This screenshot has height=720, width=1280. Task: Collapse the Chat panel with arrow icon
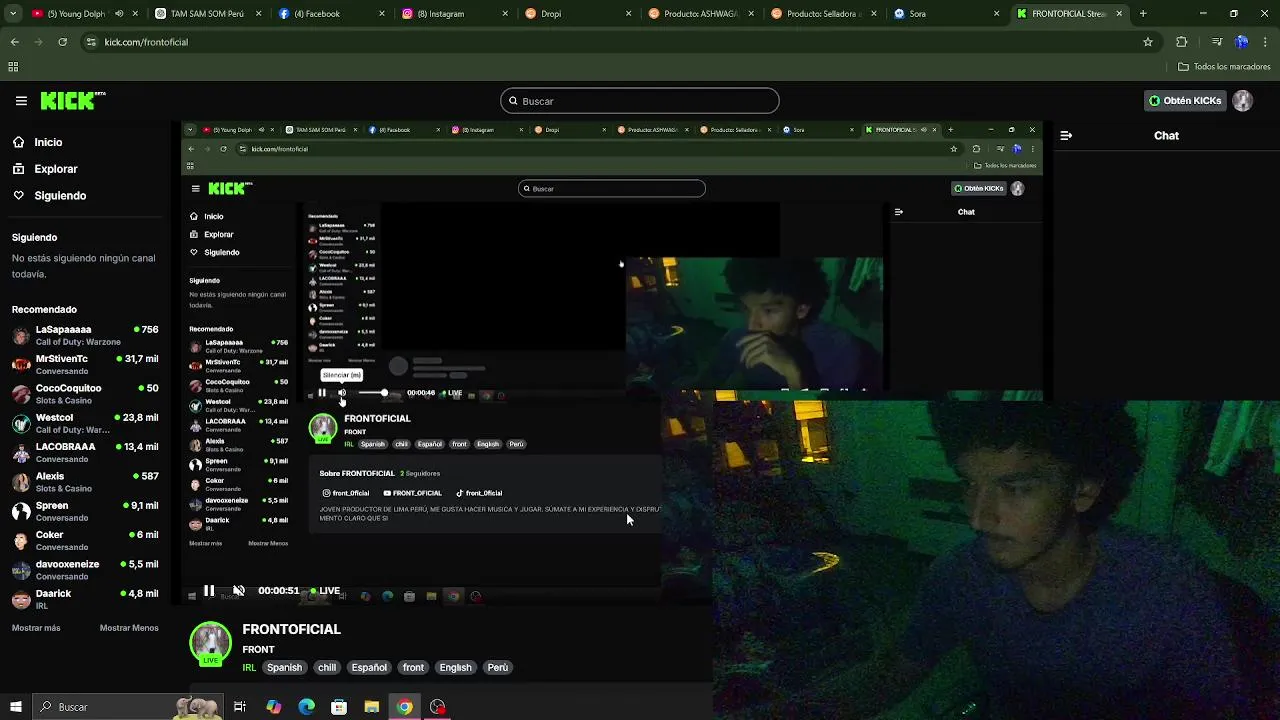click(x=1066, y=135)
